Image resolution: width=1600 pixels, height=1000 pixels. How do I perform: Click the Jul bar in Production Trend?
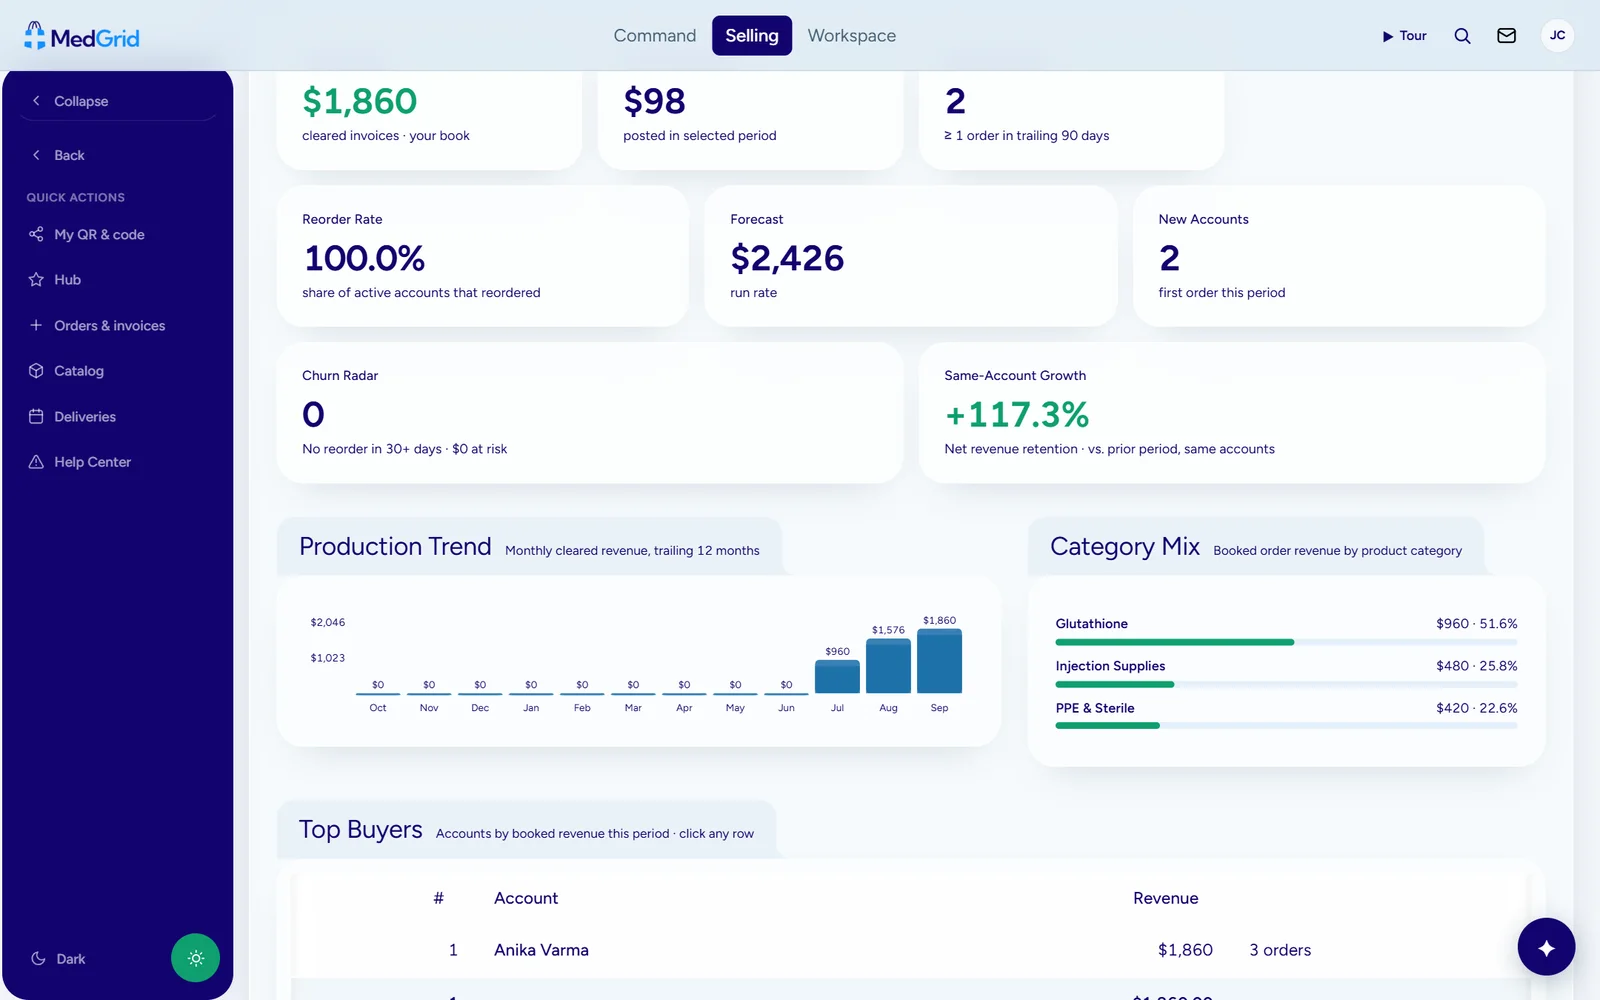[x=837, y=677]
